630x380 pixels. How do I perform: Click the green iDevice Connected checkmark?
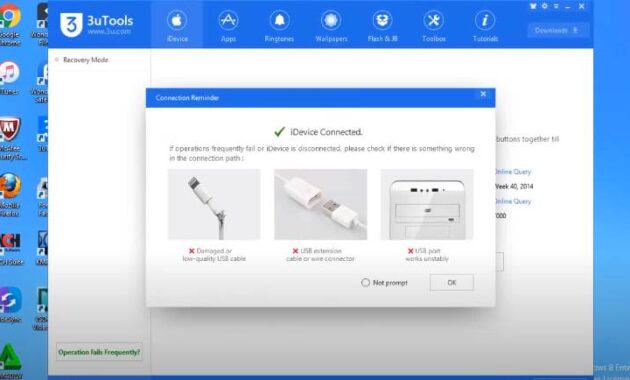[279, 132]
